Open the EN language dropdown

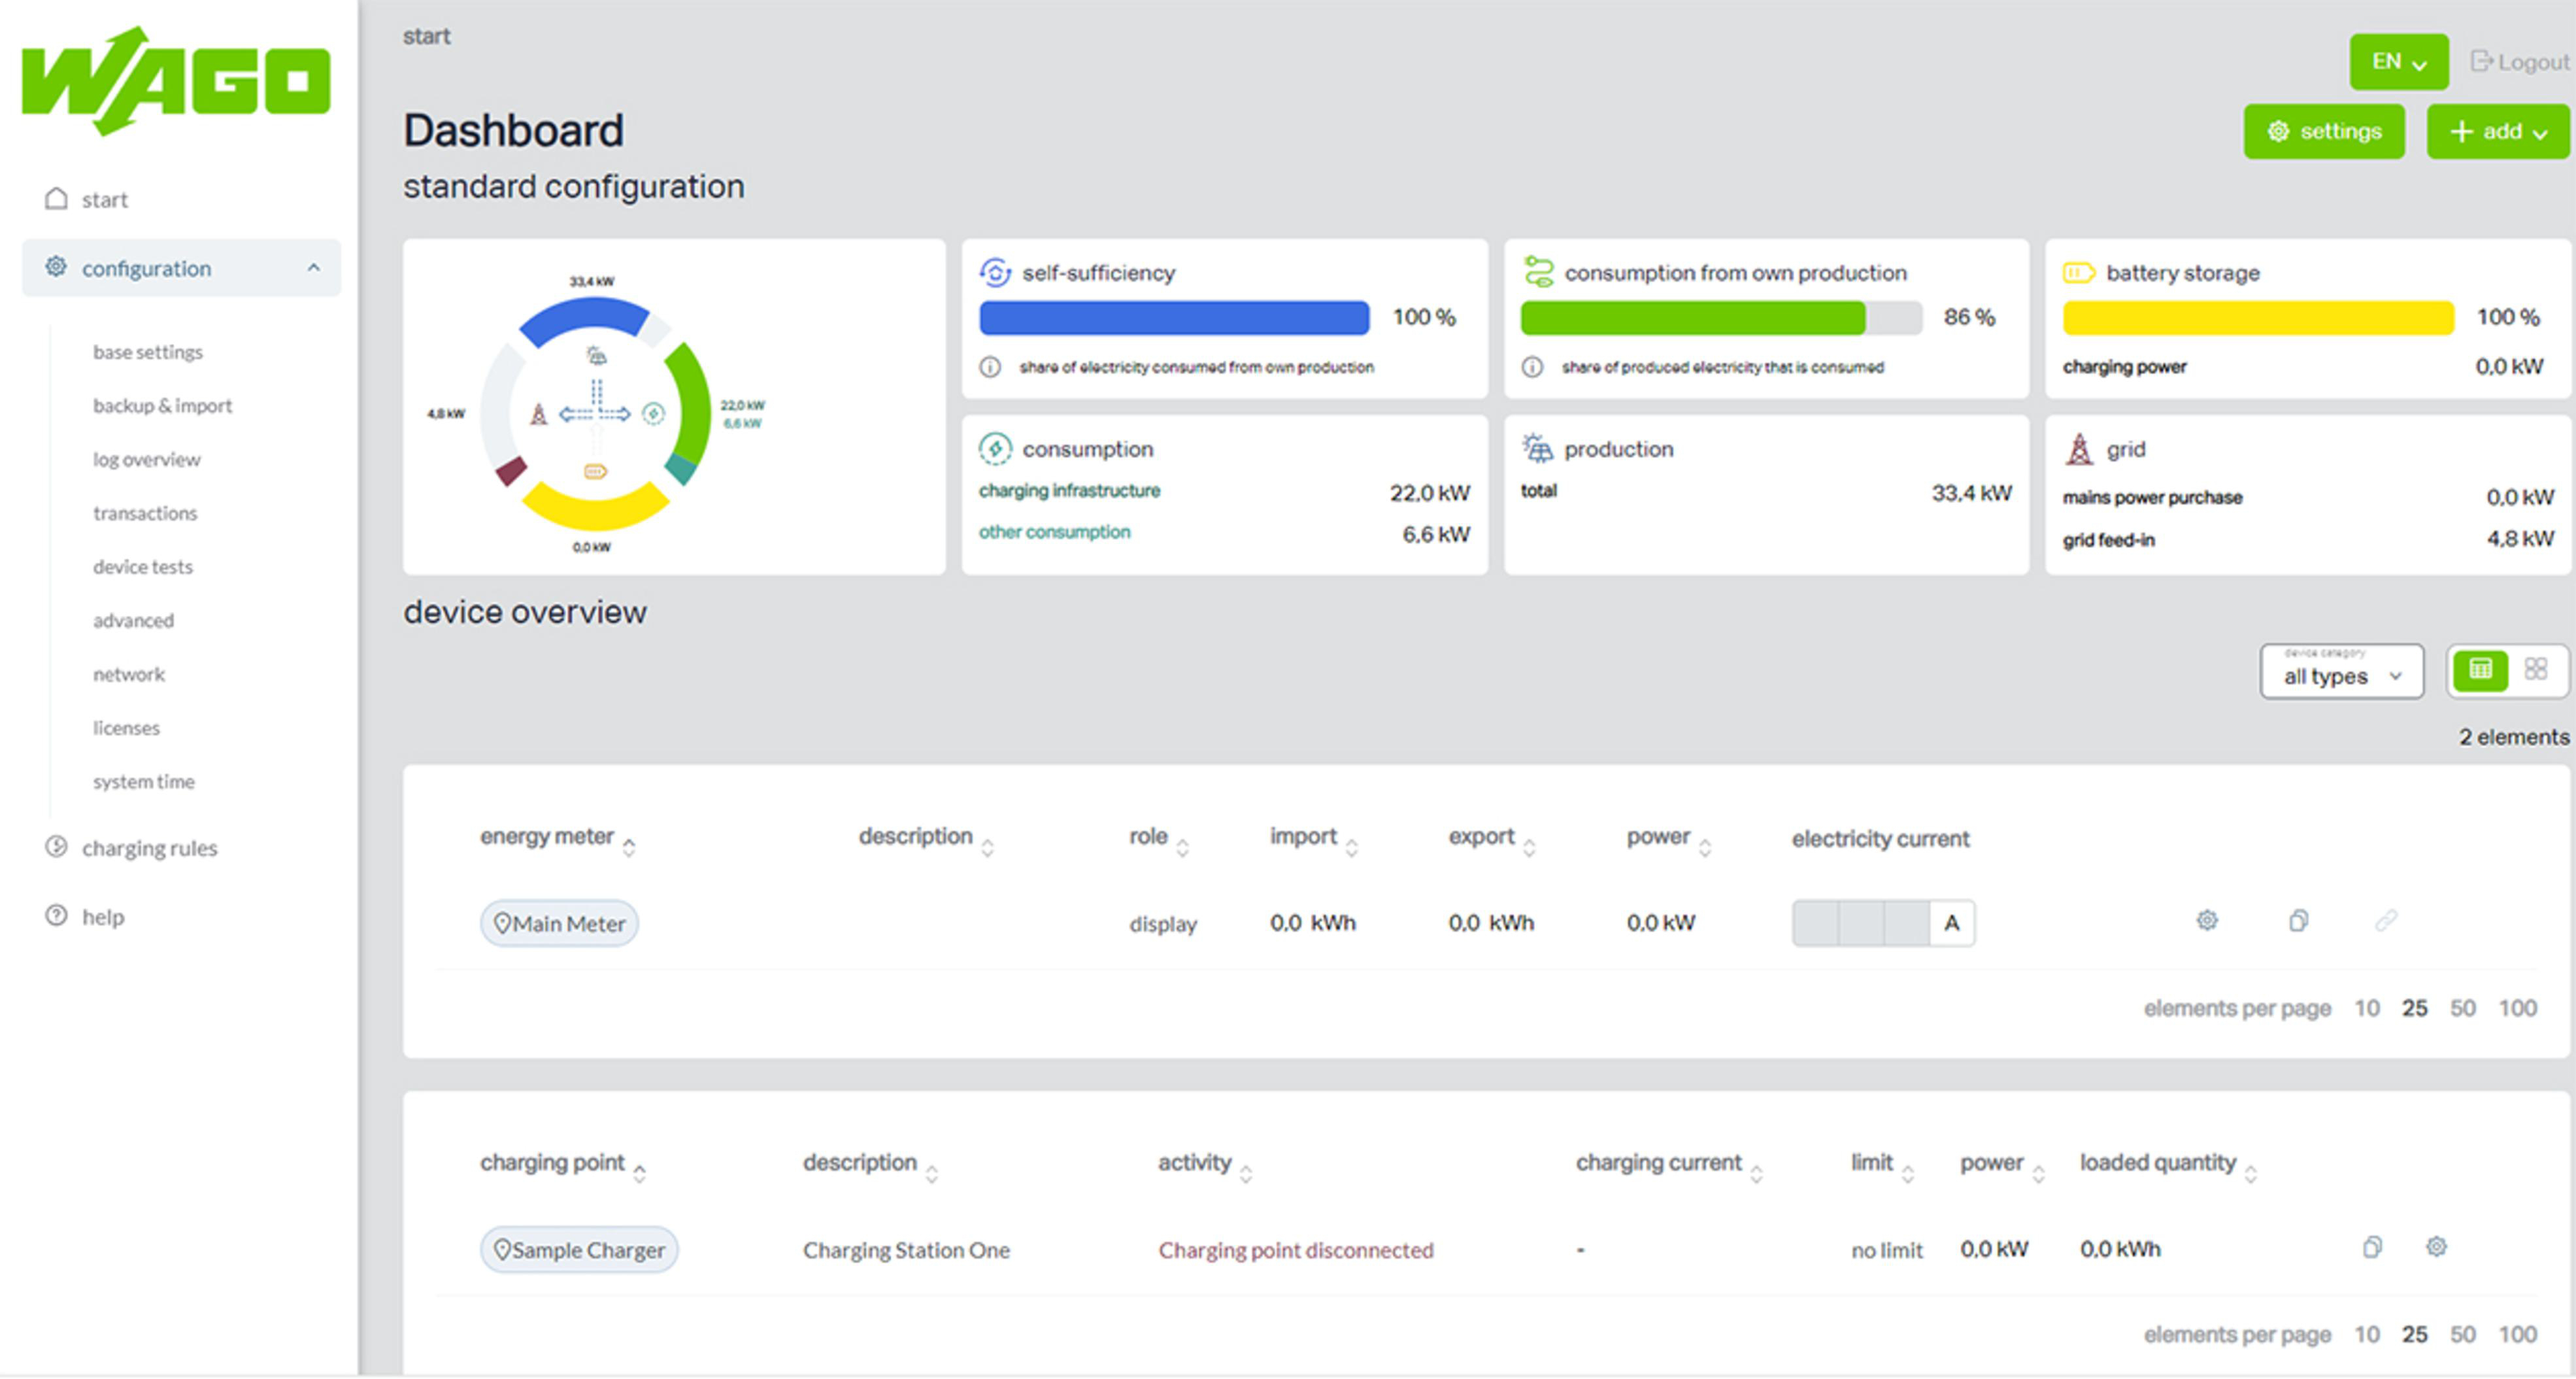pos(2398,62)
